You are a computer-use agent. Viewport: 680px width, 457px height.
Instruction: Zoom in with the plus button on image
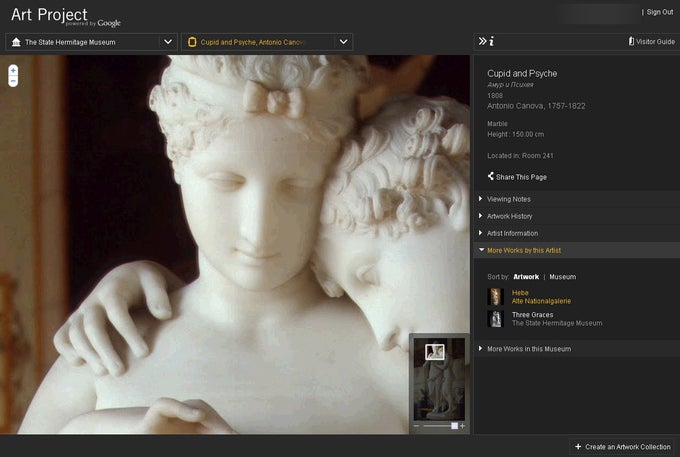click(x=13, y=70)
